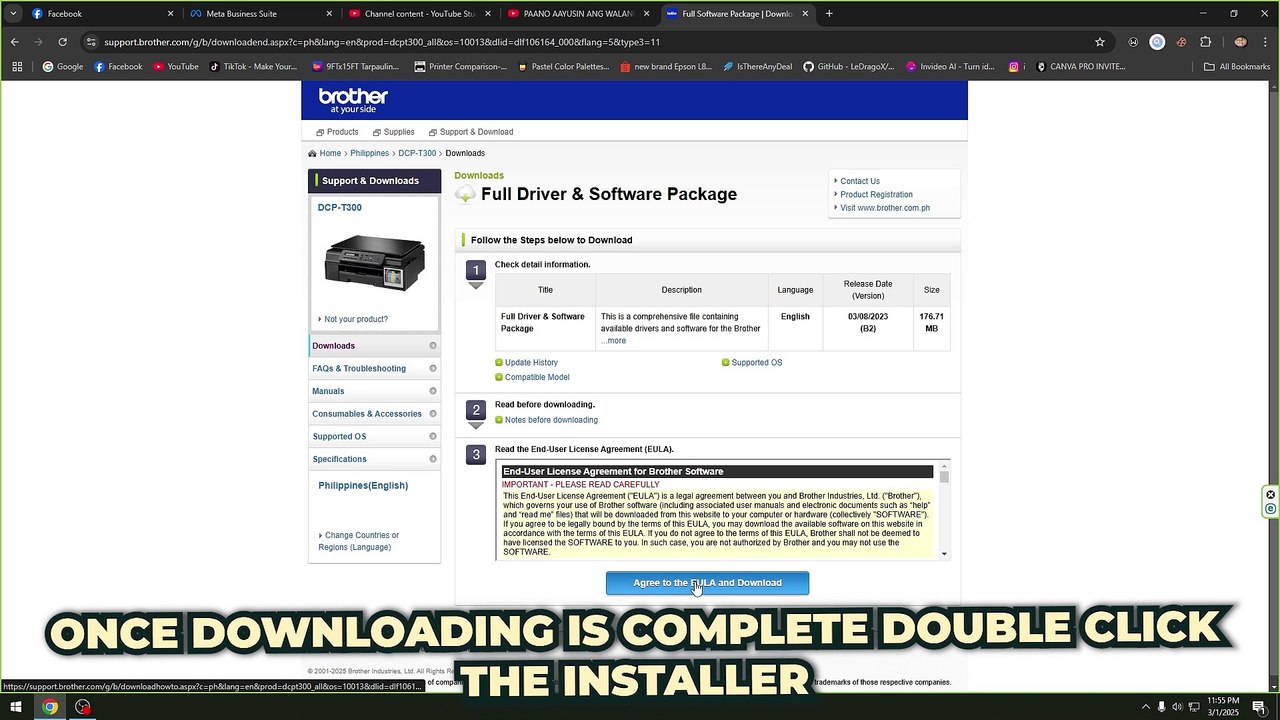Go to Home breadcrumb
This screenshot has height=720, width=1280.
click(330, 153)
